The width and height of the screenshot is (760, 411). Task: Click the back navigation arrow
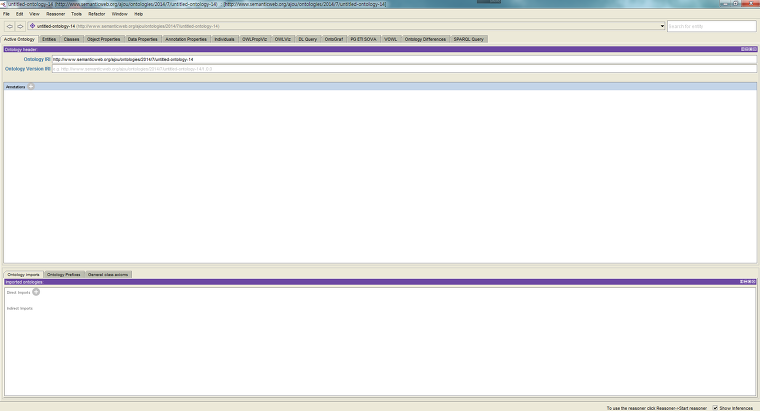(8, 26)
